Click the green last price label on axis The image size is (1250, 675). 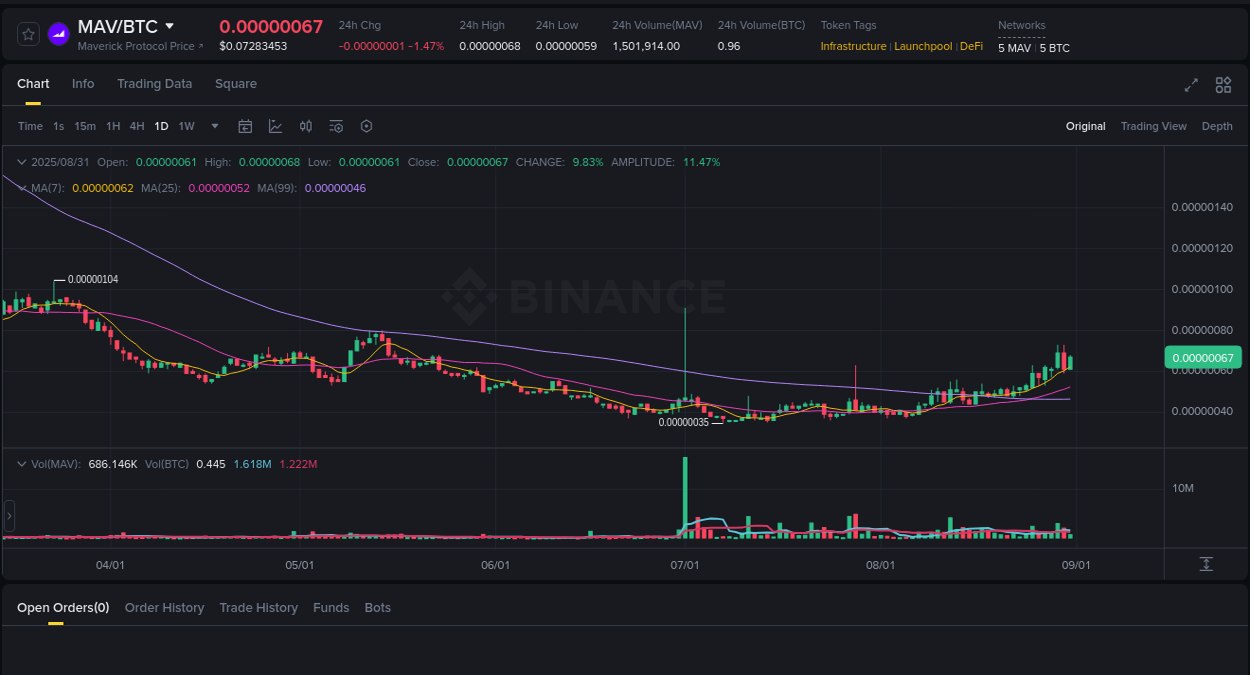[x=1202, y=357]
